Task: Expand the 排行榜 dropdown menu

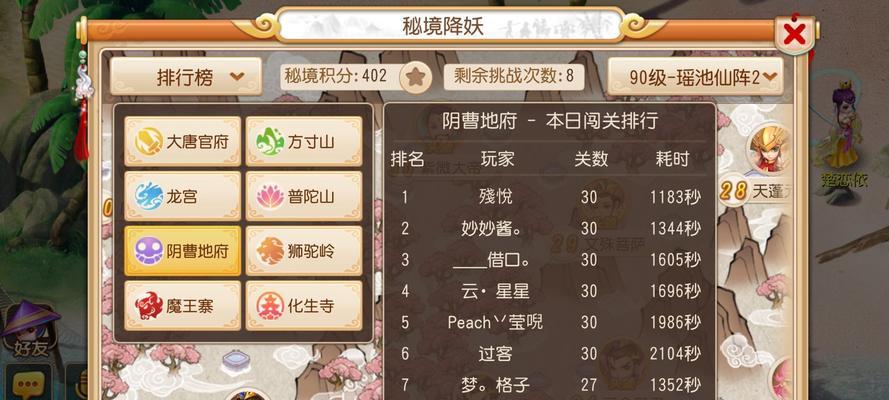Action: point(186,76)
